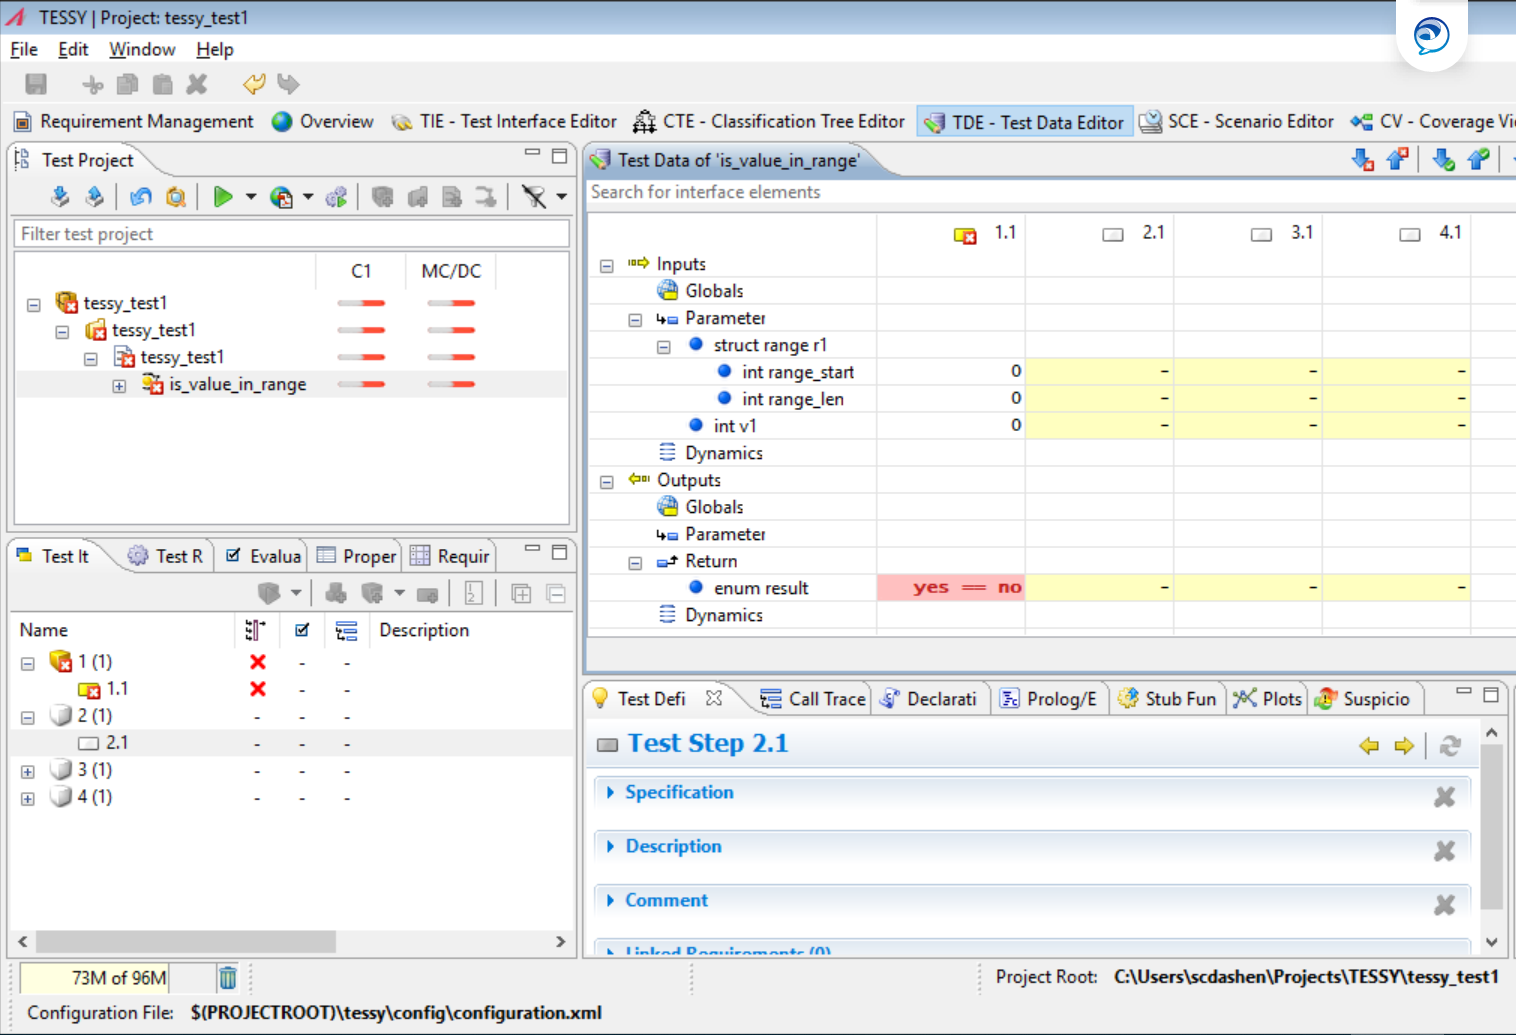Image resolution: width=1516 pixels, height=1035 pixels.
Task: Click the Copy icon in main toolbar
Action: [128, 84]
